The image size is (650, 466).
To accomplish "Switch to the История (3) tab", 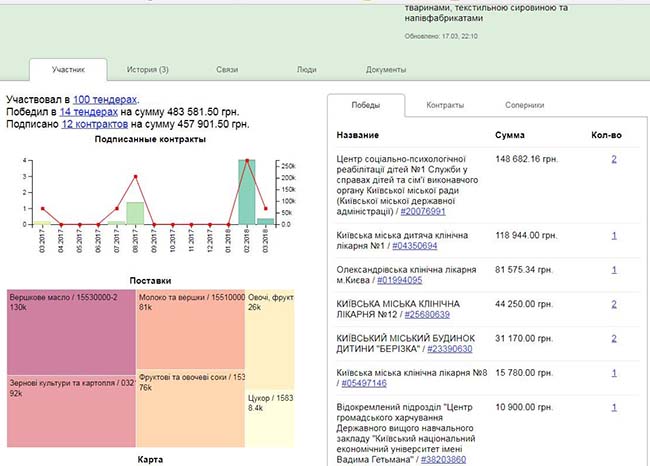I will tap(148, 70).
